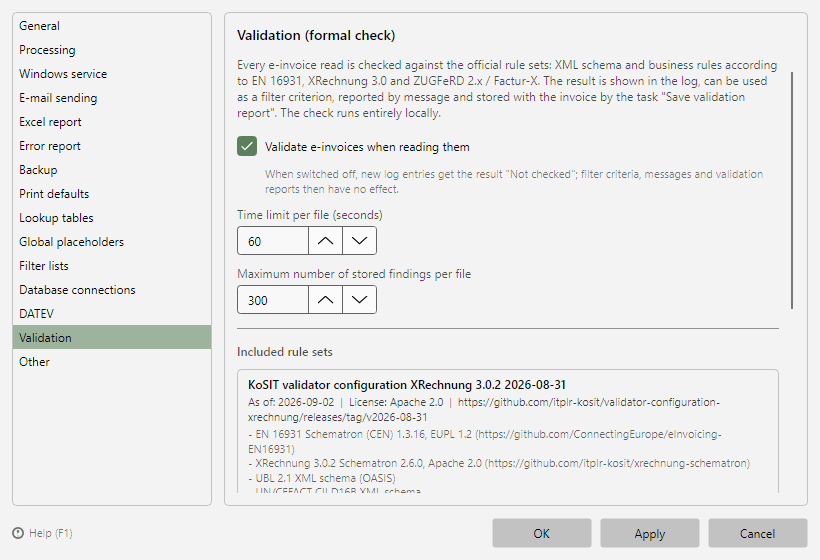Open Backup settings
The image size is (820, 560).
tap(112, 170)
